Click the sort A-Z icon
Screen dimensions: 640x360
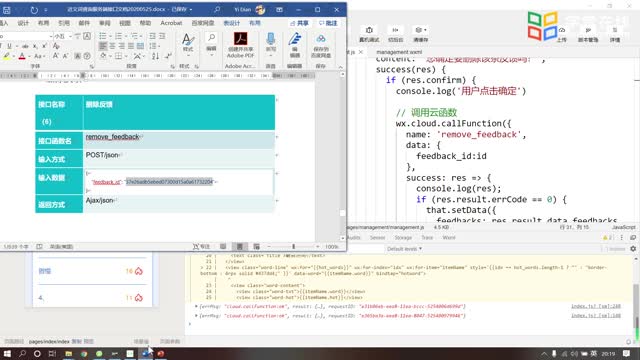click(x=156, y=56)
